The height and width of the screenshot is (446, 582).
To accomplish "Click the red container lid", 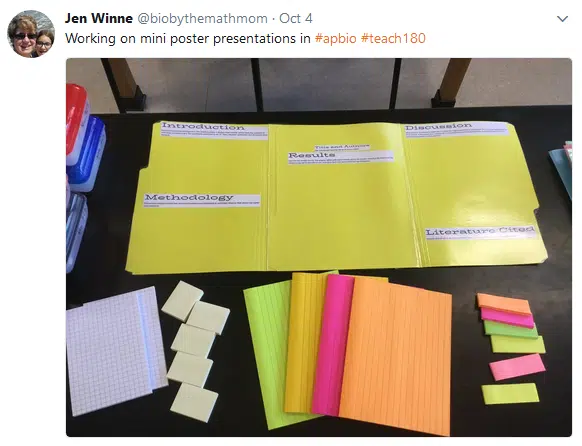I will tap(76, 118).
